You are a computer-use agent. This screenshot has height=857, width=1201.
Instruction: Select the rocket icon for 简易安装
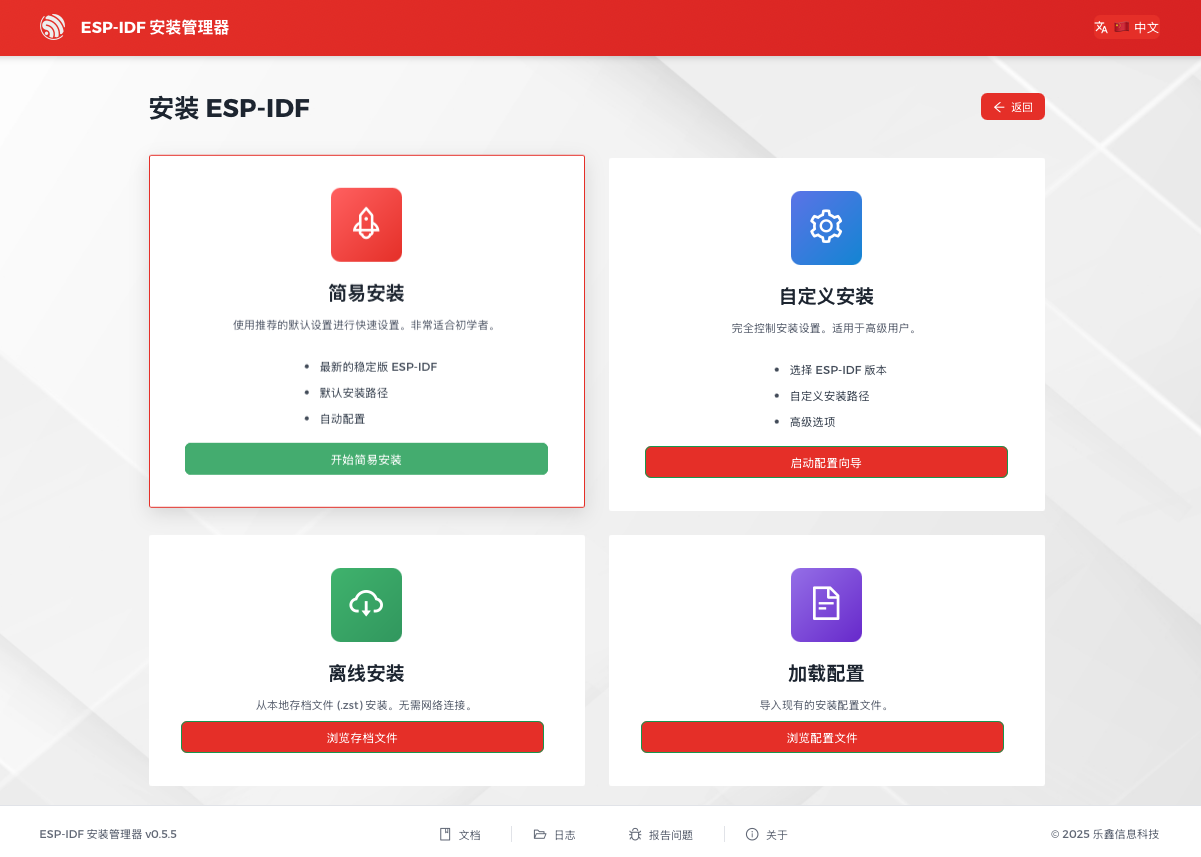click(x=366, y=225)
